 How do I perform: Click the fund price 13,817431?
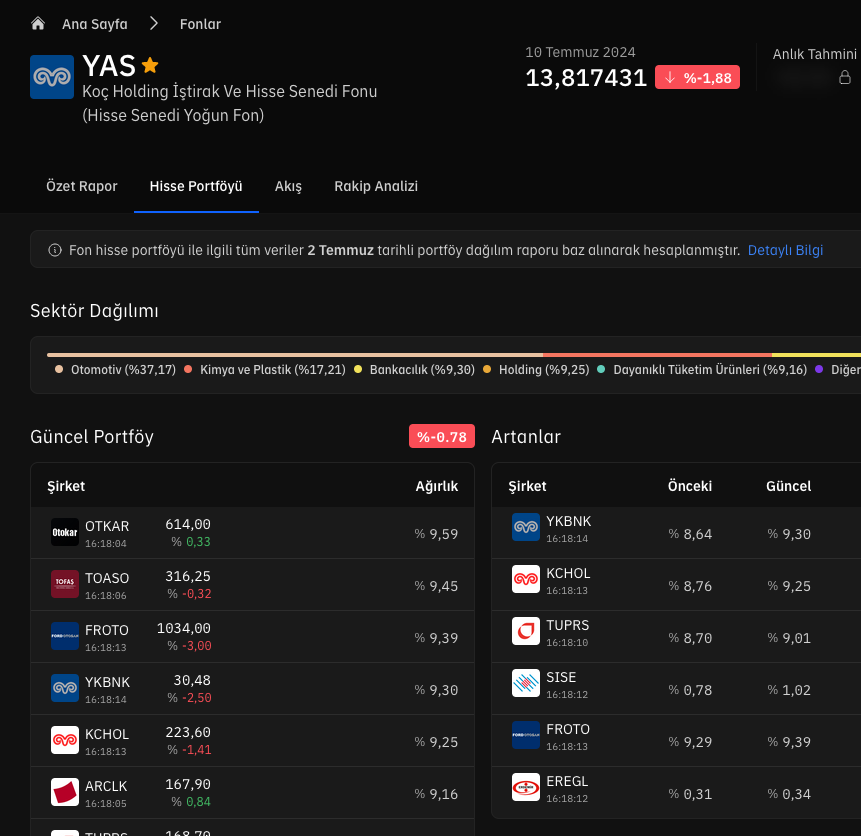pyautogui.click(x=586, y=78)
